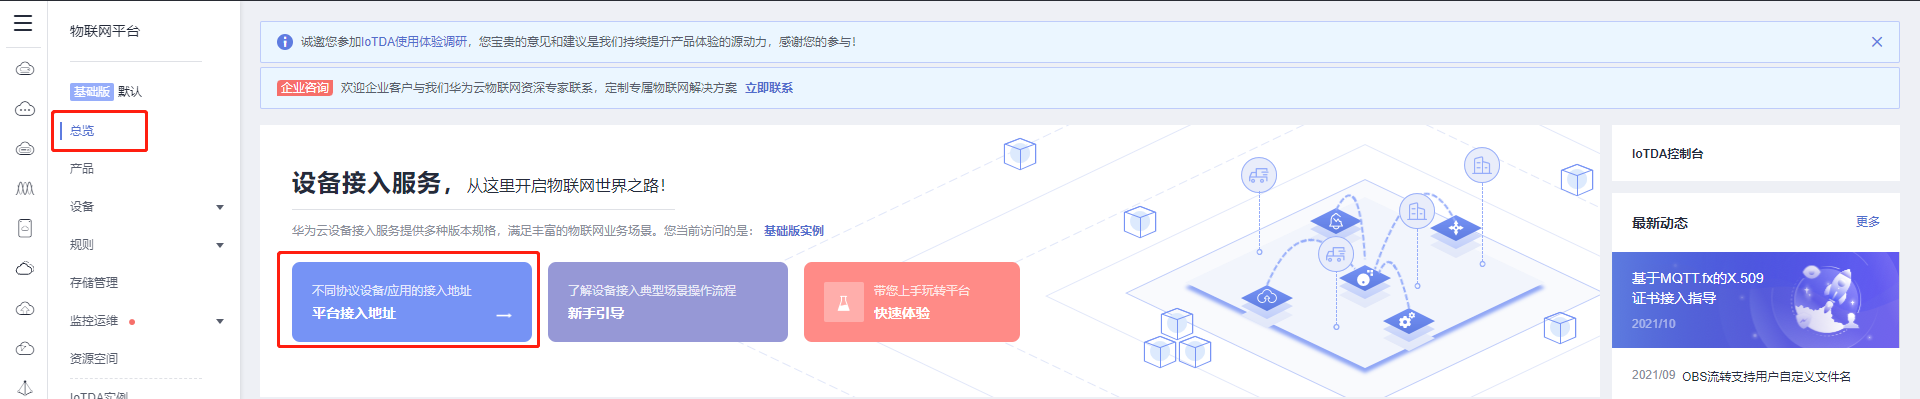Open 产品 in the sidebar
Screen dimensions: 1920x399
pyautogui.click(x=82, y=169)
